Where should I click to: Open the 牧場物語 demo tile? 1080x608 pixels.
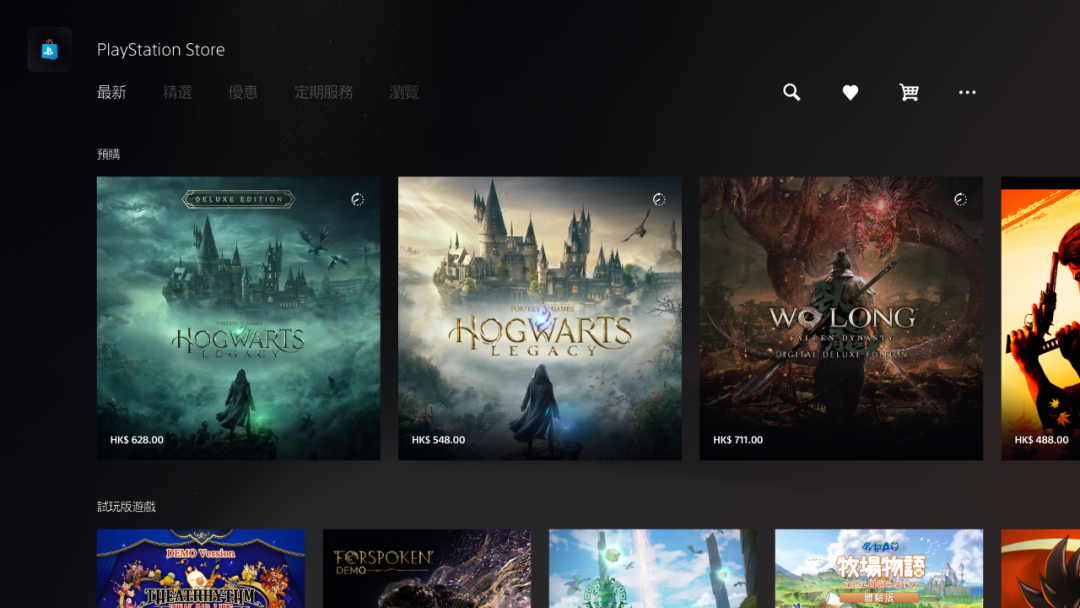click(x=879, y=568)
